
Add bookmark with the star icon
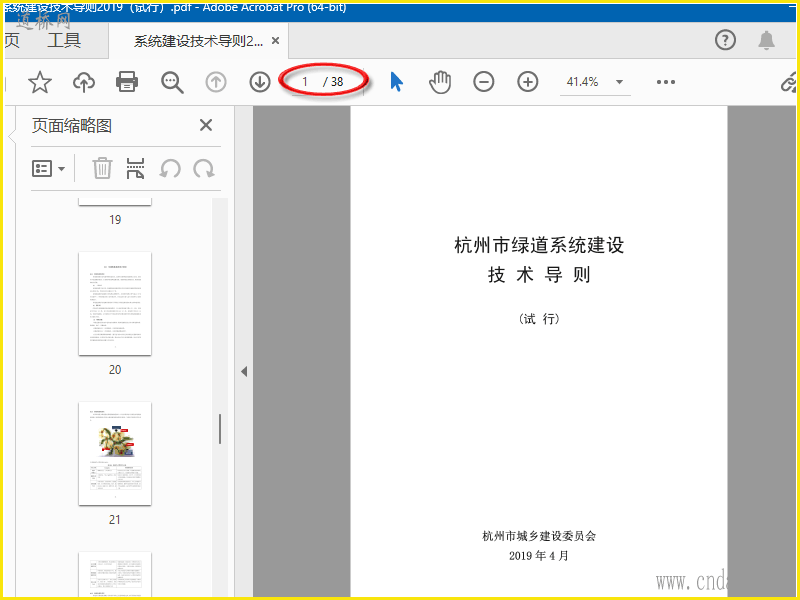point(40,82)
